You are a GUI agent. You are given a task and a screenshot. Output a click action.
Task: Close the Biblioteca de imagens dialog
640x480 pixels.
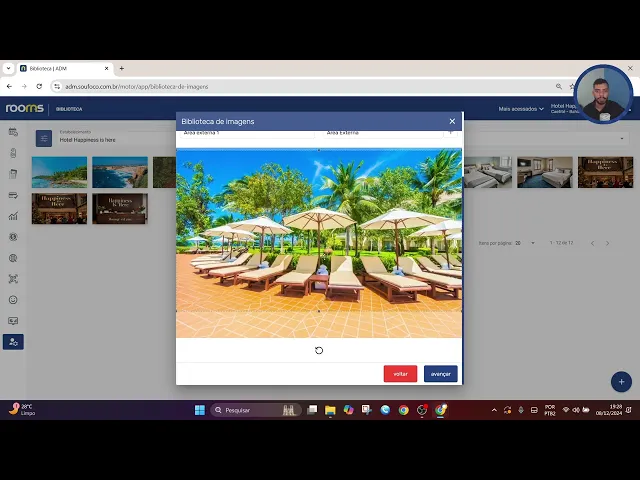[x=452, y=121]
